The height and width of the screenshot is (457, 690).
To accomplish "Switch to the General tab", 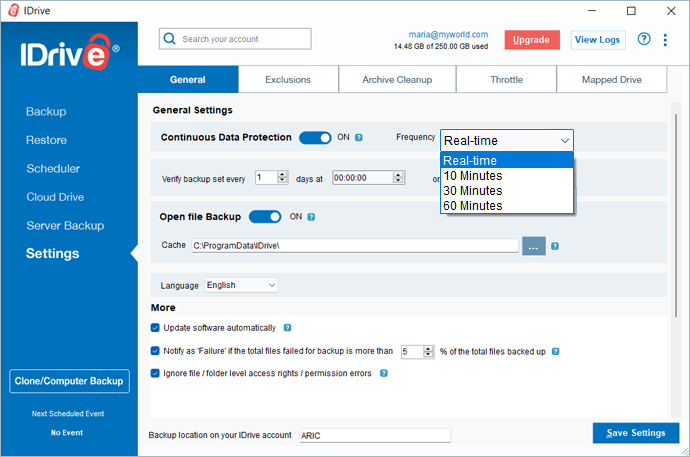I will pyautogui.click(x=188, y=80).
